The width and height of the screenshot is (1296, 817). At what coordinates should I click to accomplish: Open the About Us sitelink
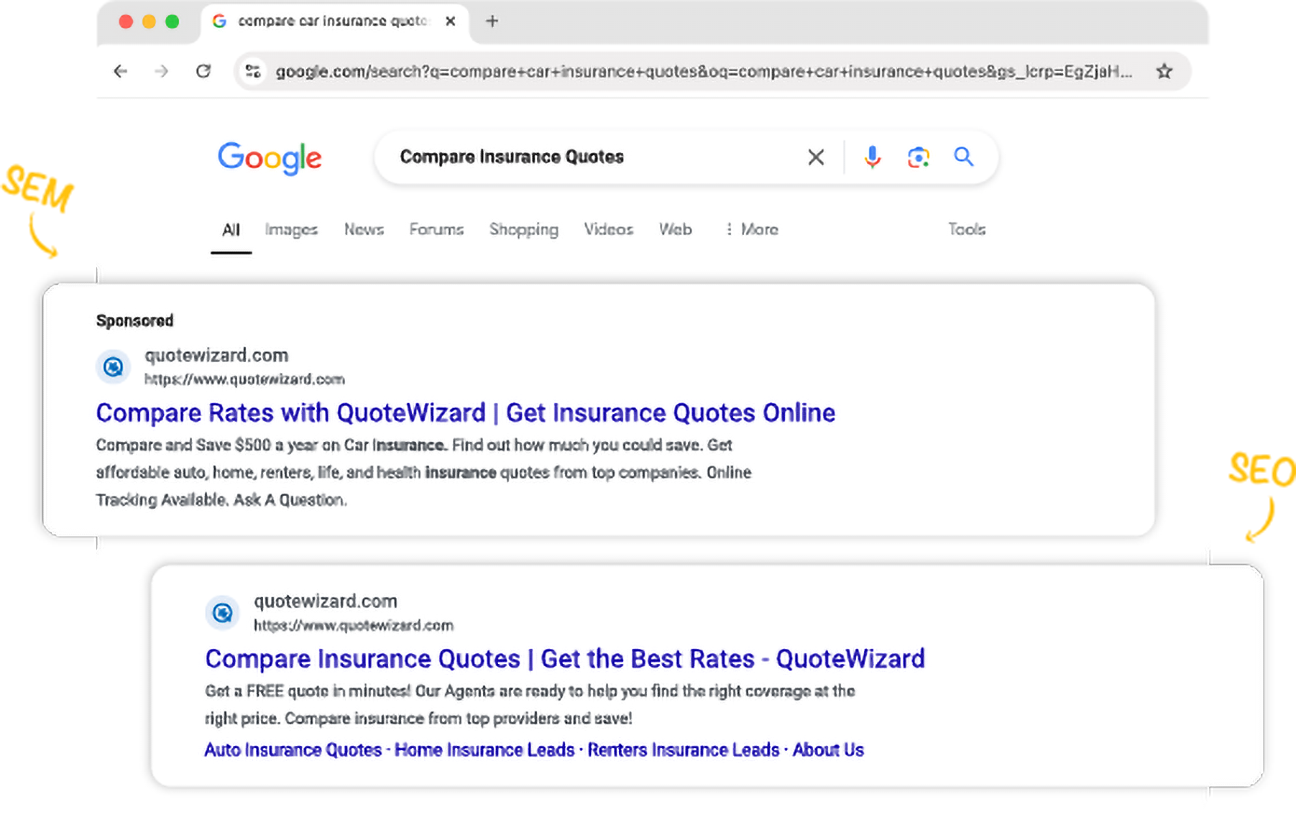(828, 750)
